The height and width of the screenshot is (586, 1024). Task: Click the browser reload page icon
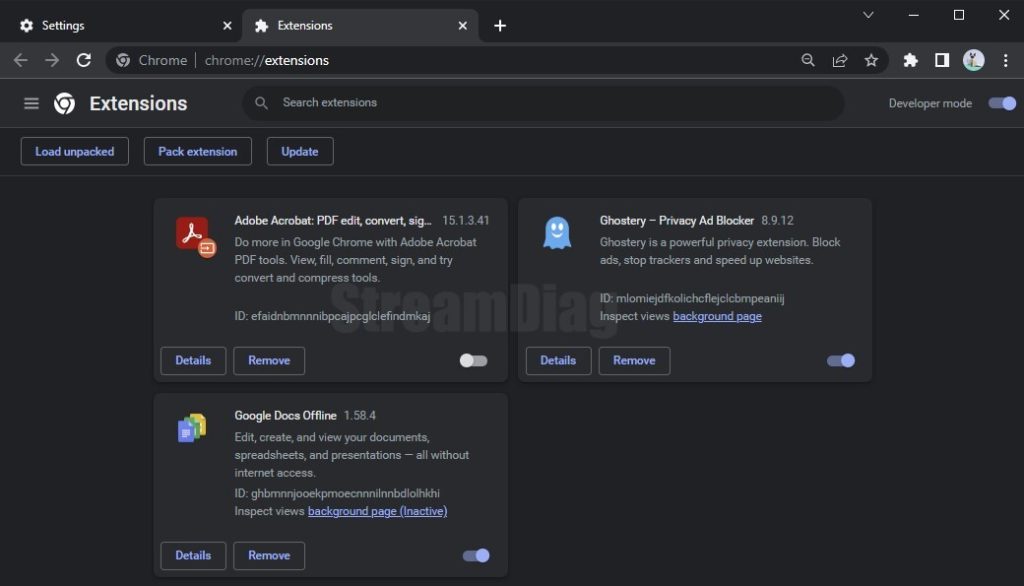(84, 60)
